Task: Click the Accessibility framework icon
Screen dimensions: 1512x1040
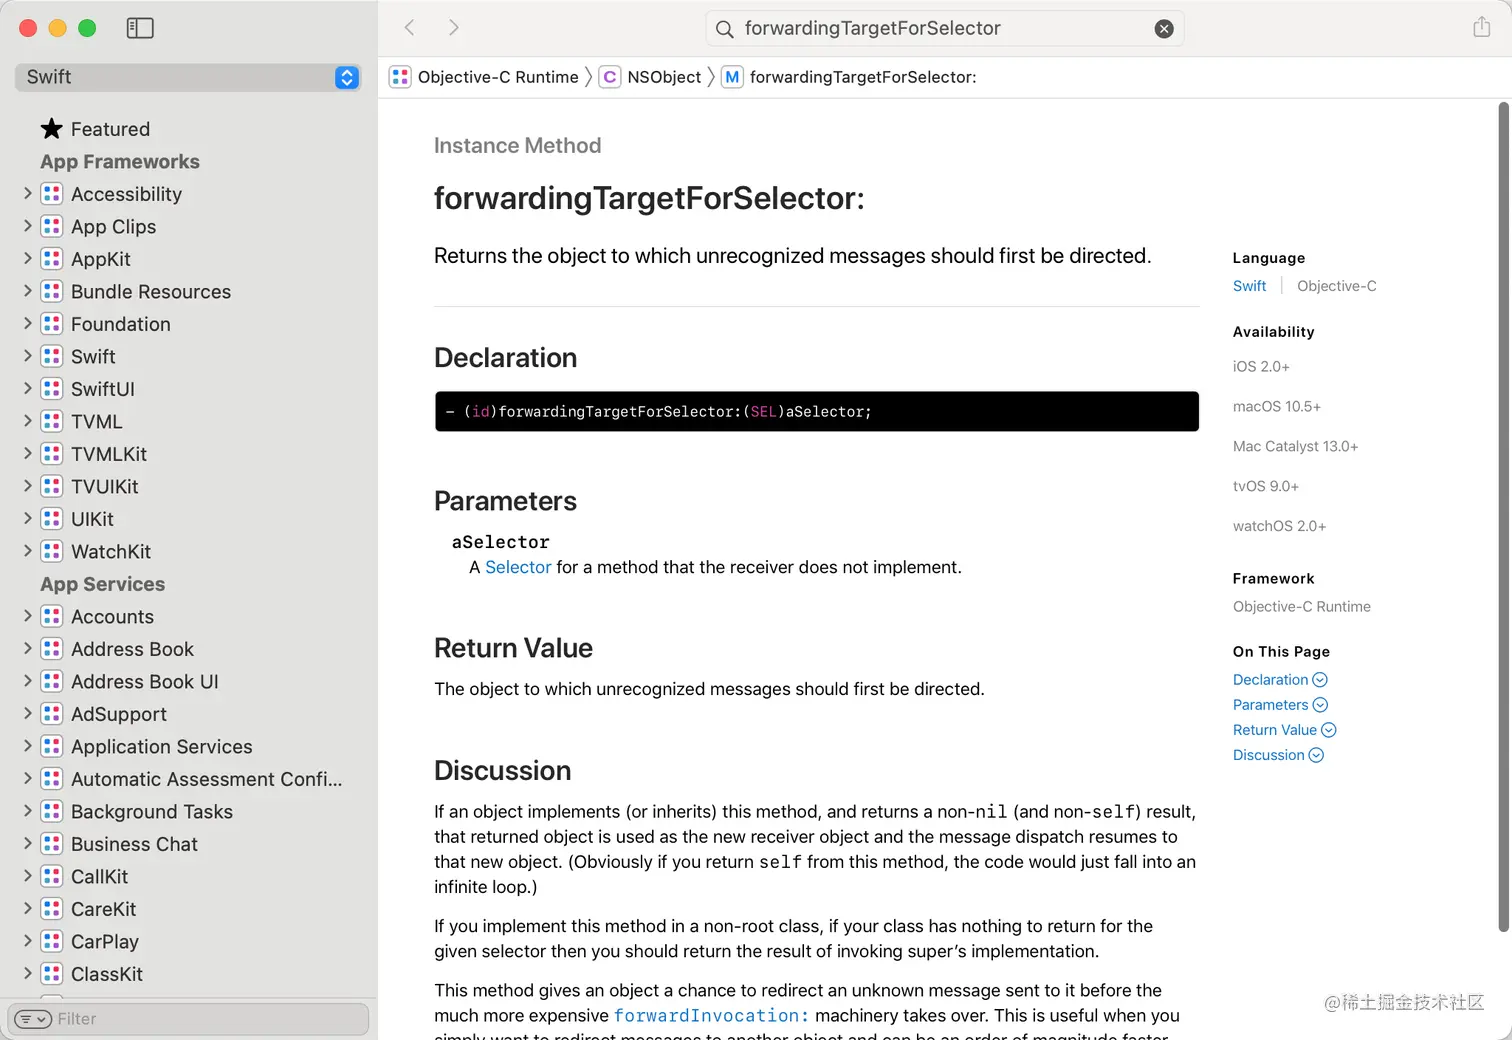Action: tap(52, 194)
